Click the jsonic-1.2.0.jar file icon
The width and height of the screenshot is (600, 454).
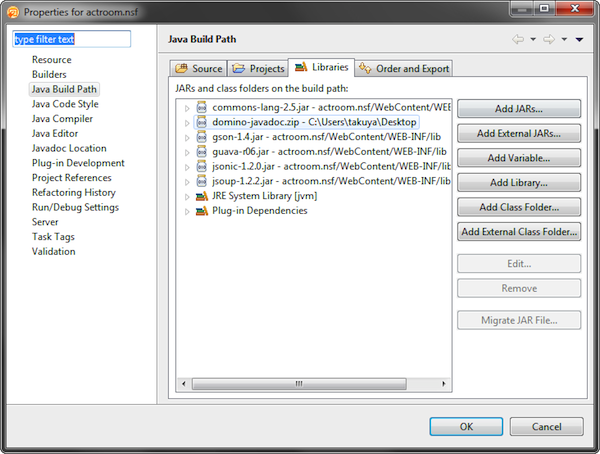point(202,166)
